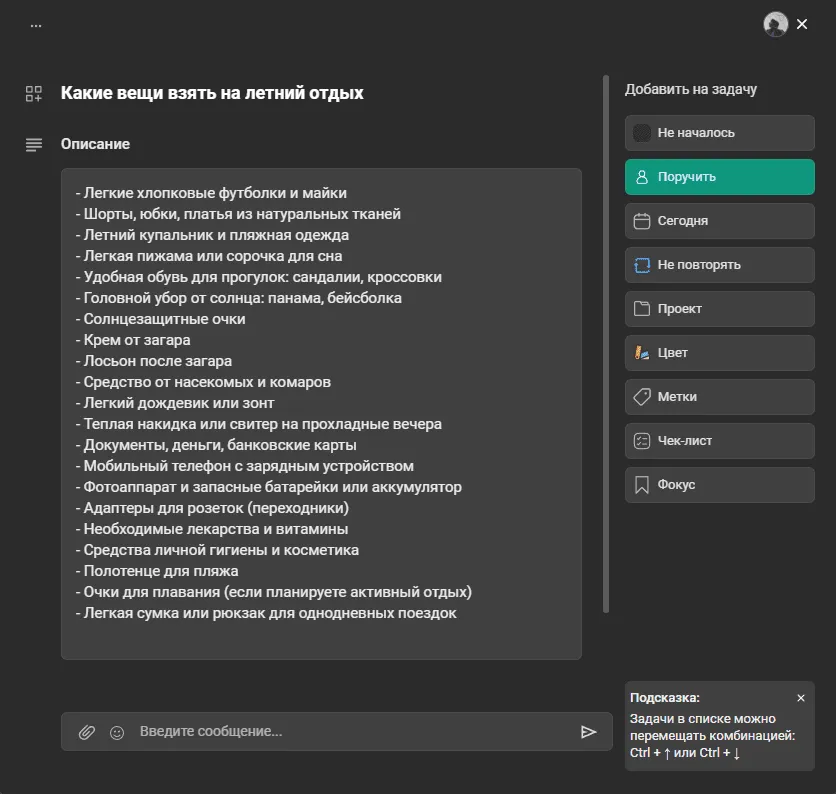836x794 pixels.
Task: Open the emoji picker smiley icon
Action: [x=117, y=732]
